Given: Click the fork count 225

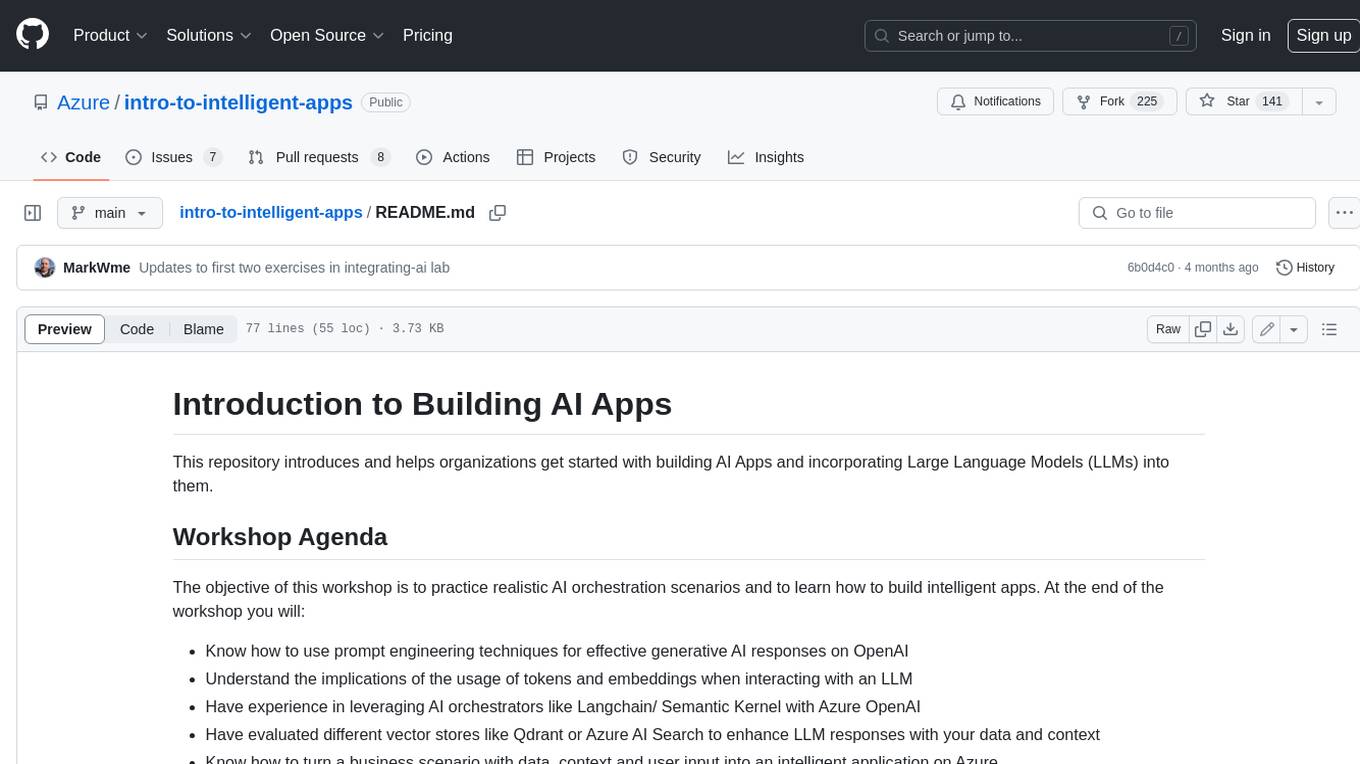Looking at the screenshot, I should pos(1147,102).
